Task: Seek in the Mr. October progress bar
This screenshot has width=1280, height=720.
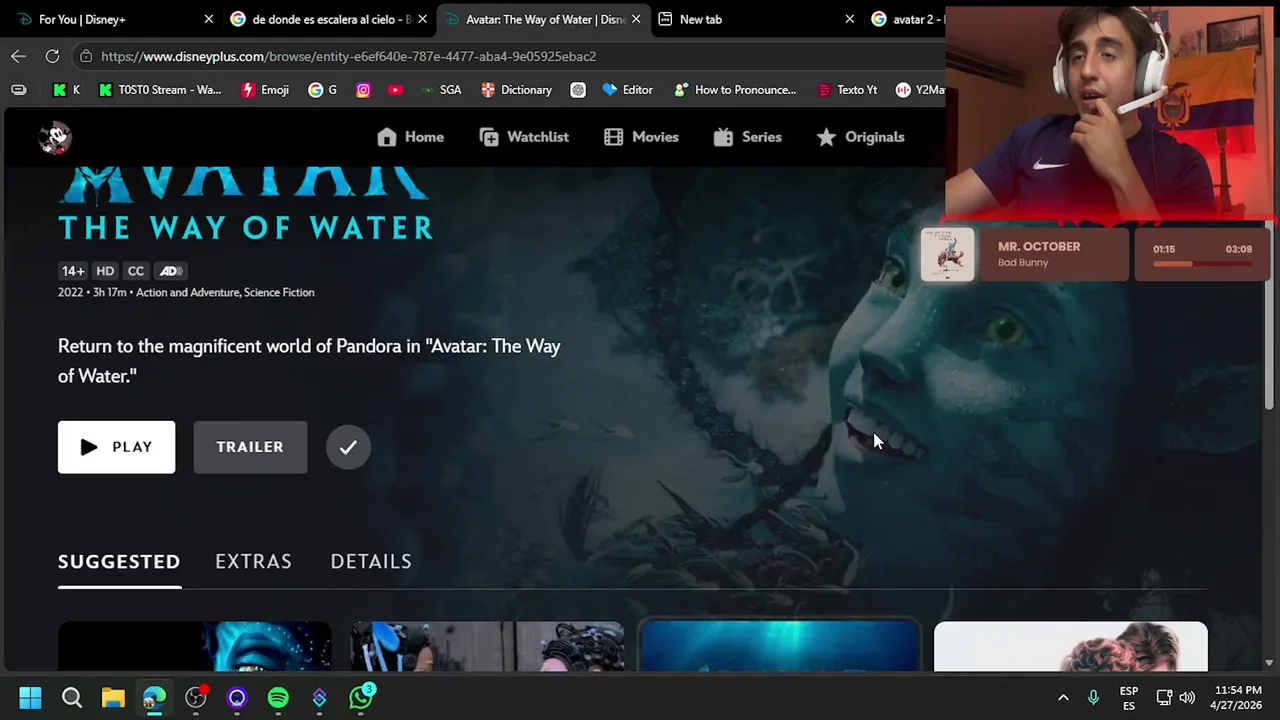Action: click(1202, 264)
